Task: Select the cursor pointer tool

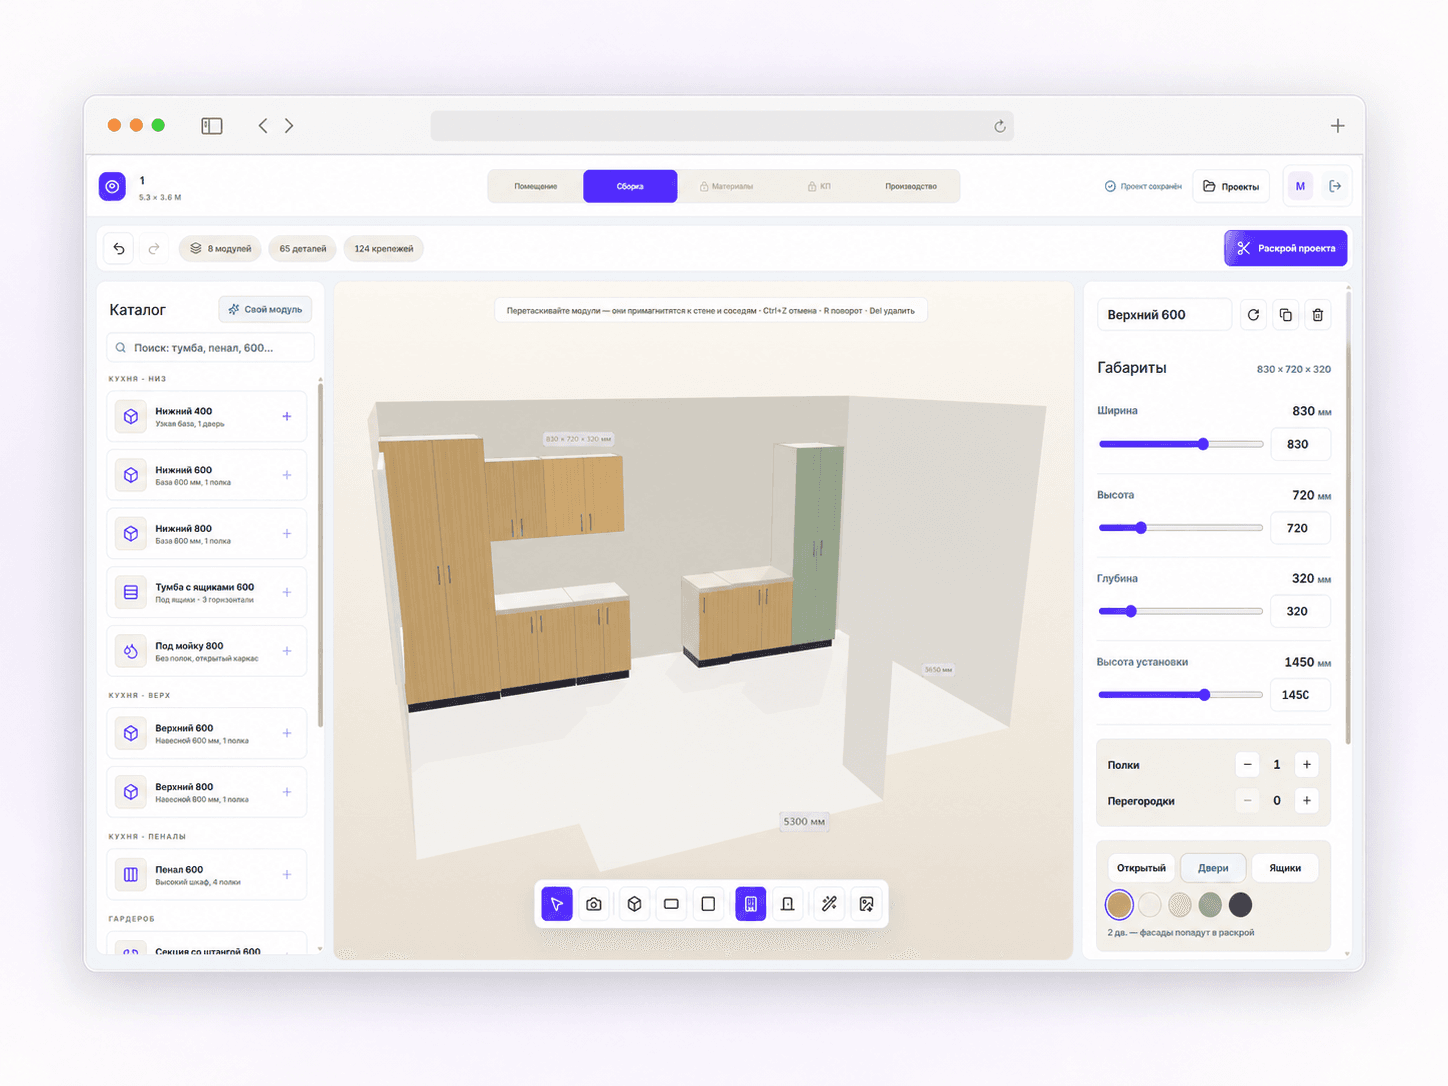Action: pos(557,904)
